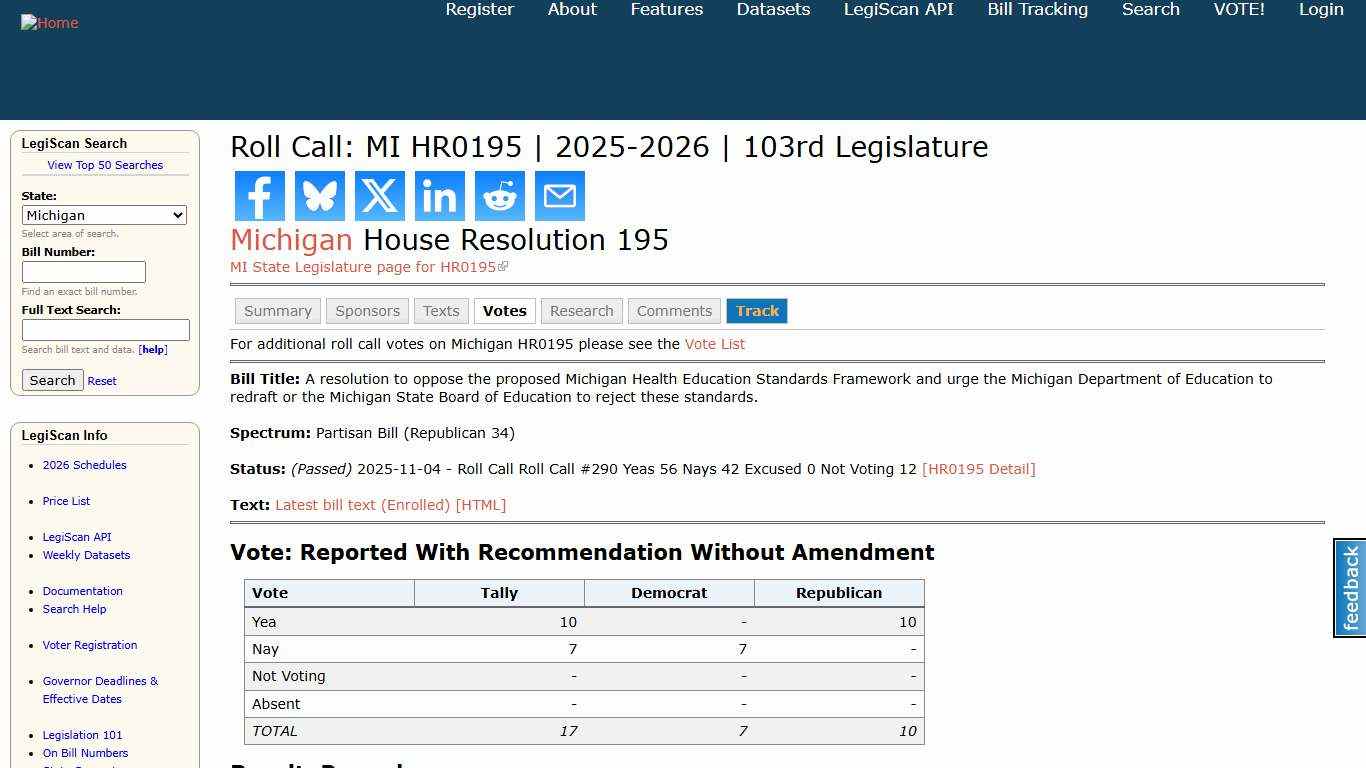The width and height of the screenshot is (1366, 768).
Task: Share the resolution on LinkedIn
Action: 439,196
